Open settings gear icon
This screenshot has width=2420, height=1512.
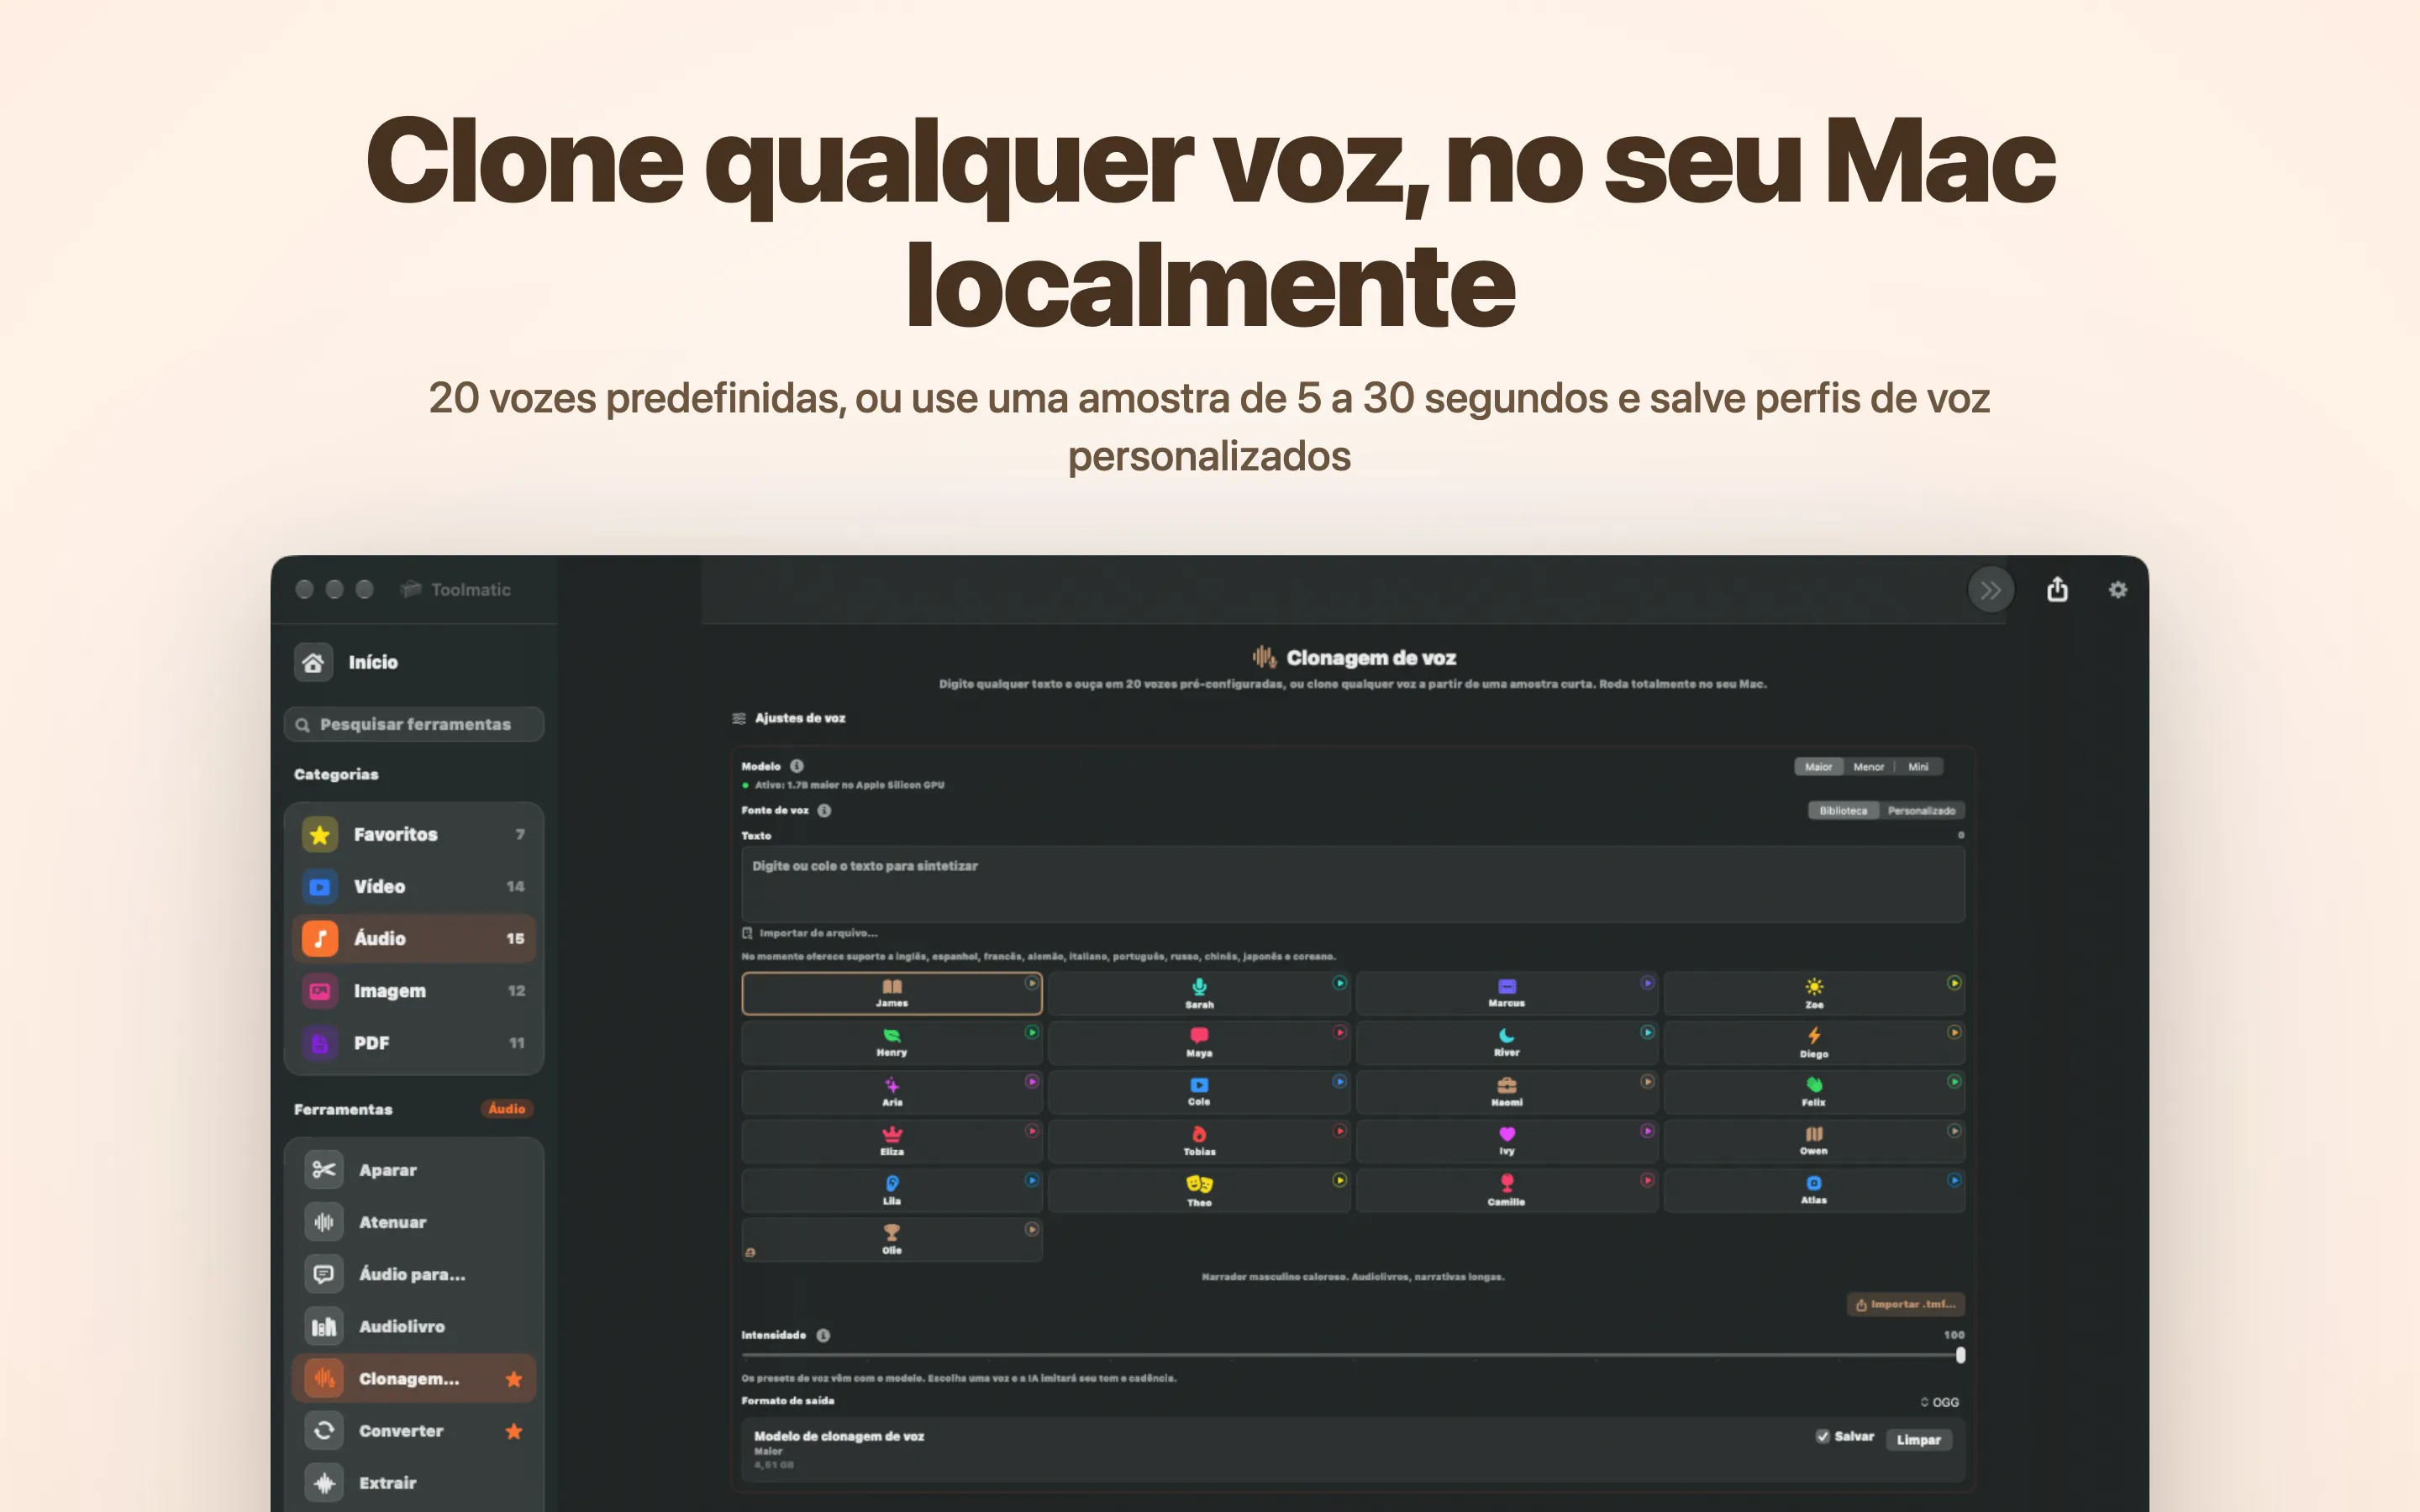tap(2118, 590)
